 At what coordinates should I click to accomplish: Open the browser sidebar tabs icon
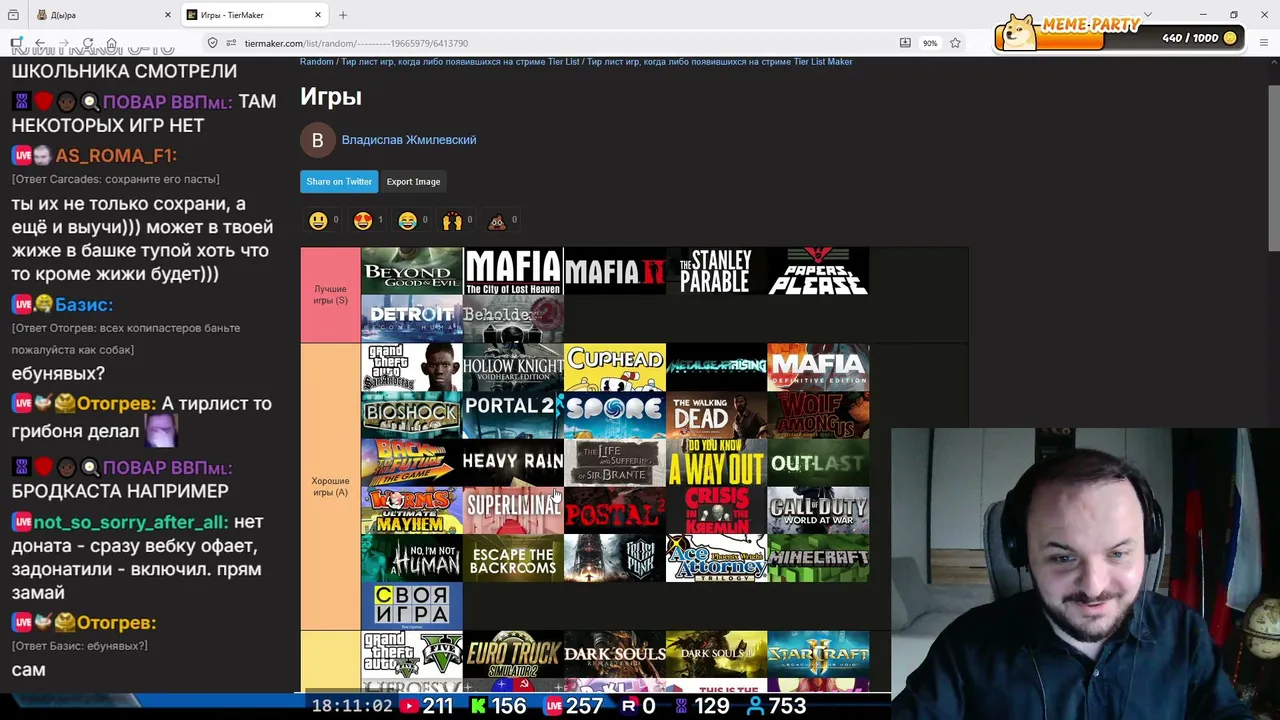point(14,15)
